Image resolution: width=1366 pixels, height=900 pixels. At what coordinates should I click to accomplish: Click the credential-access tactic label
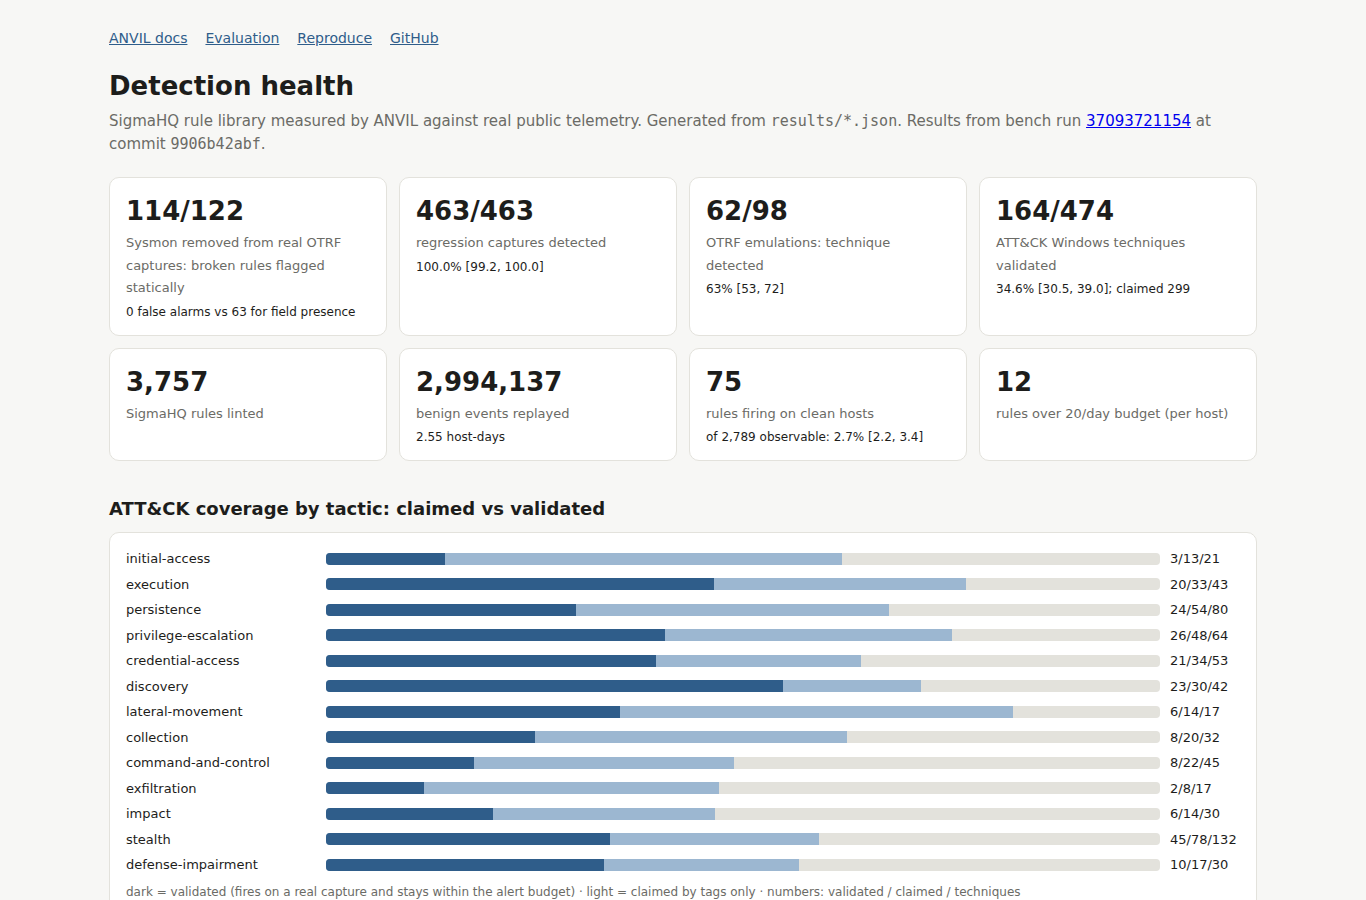coord(183,661)
